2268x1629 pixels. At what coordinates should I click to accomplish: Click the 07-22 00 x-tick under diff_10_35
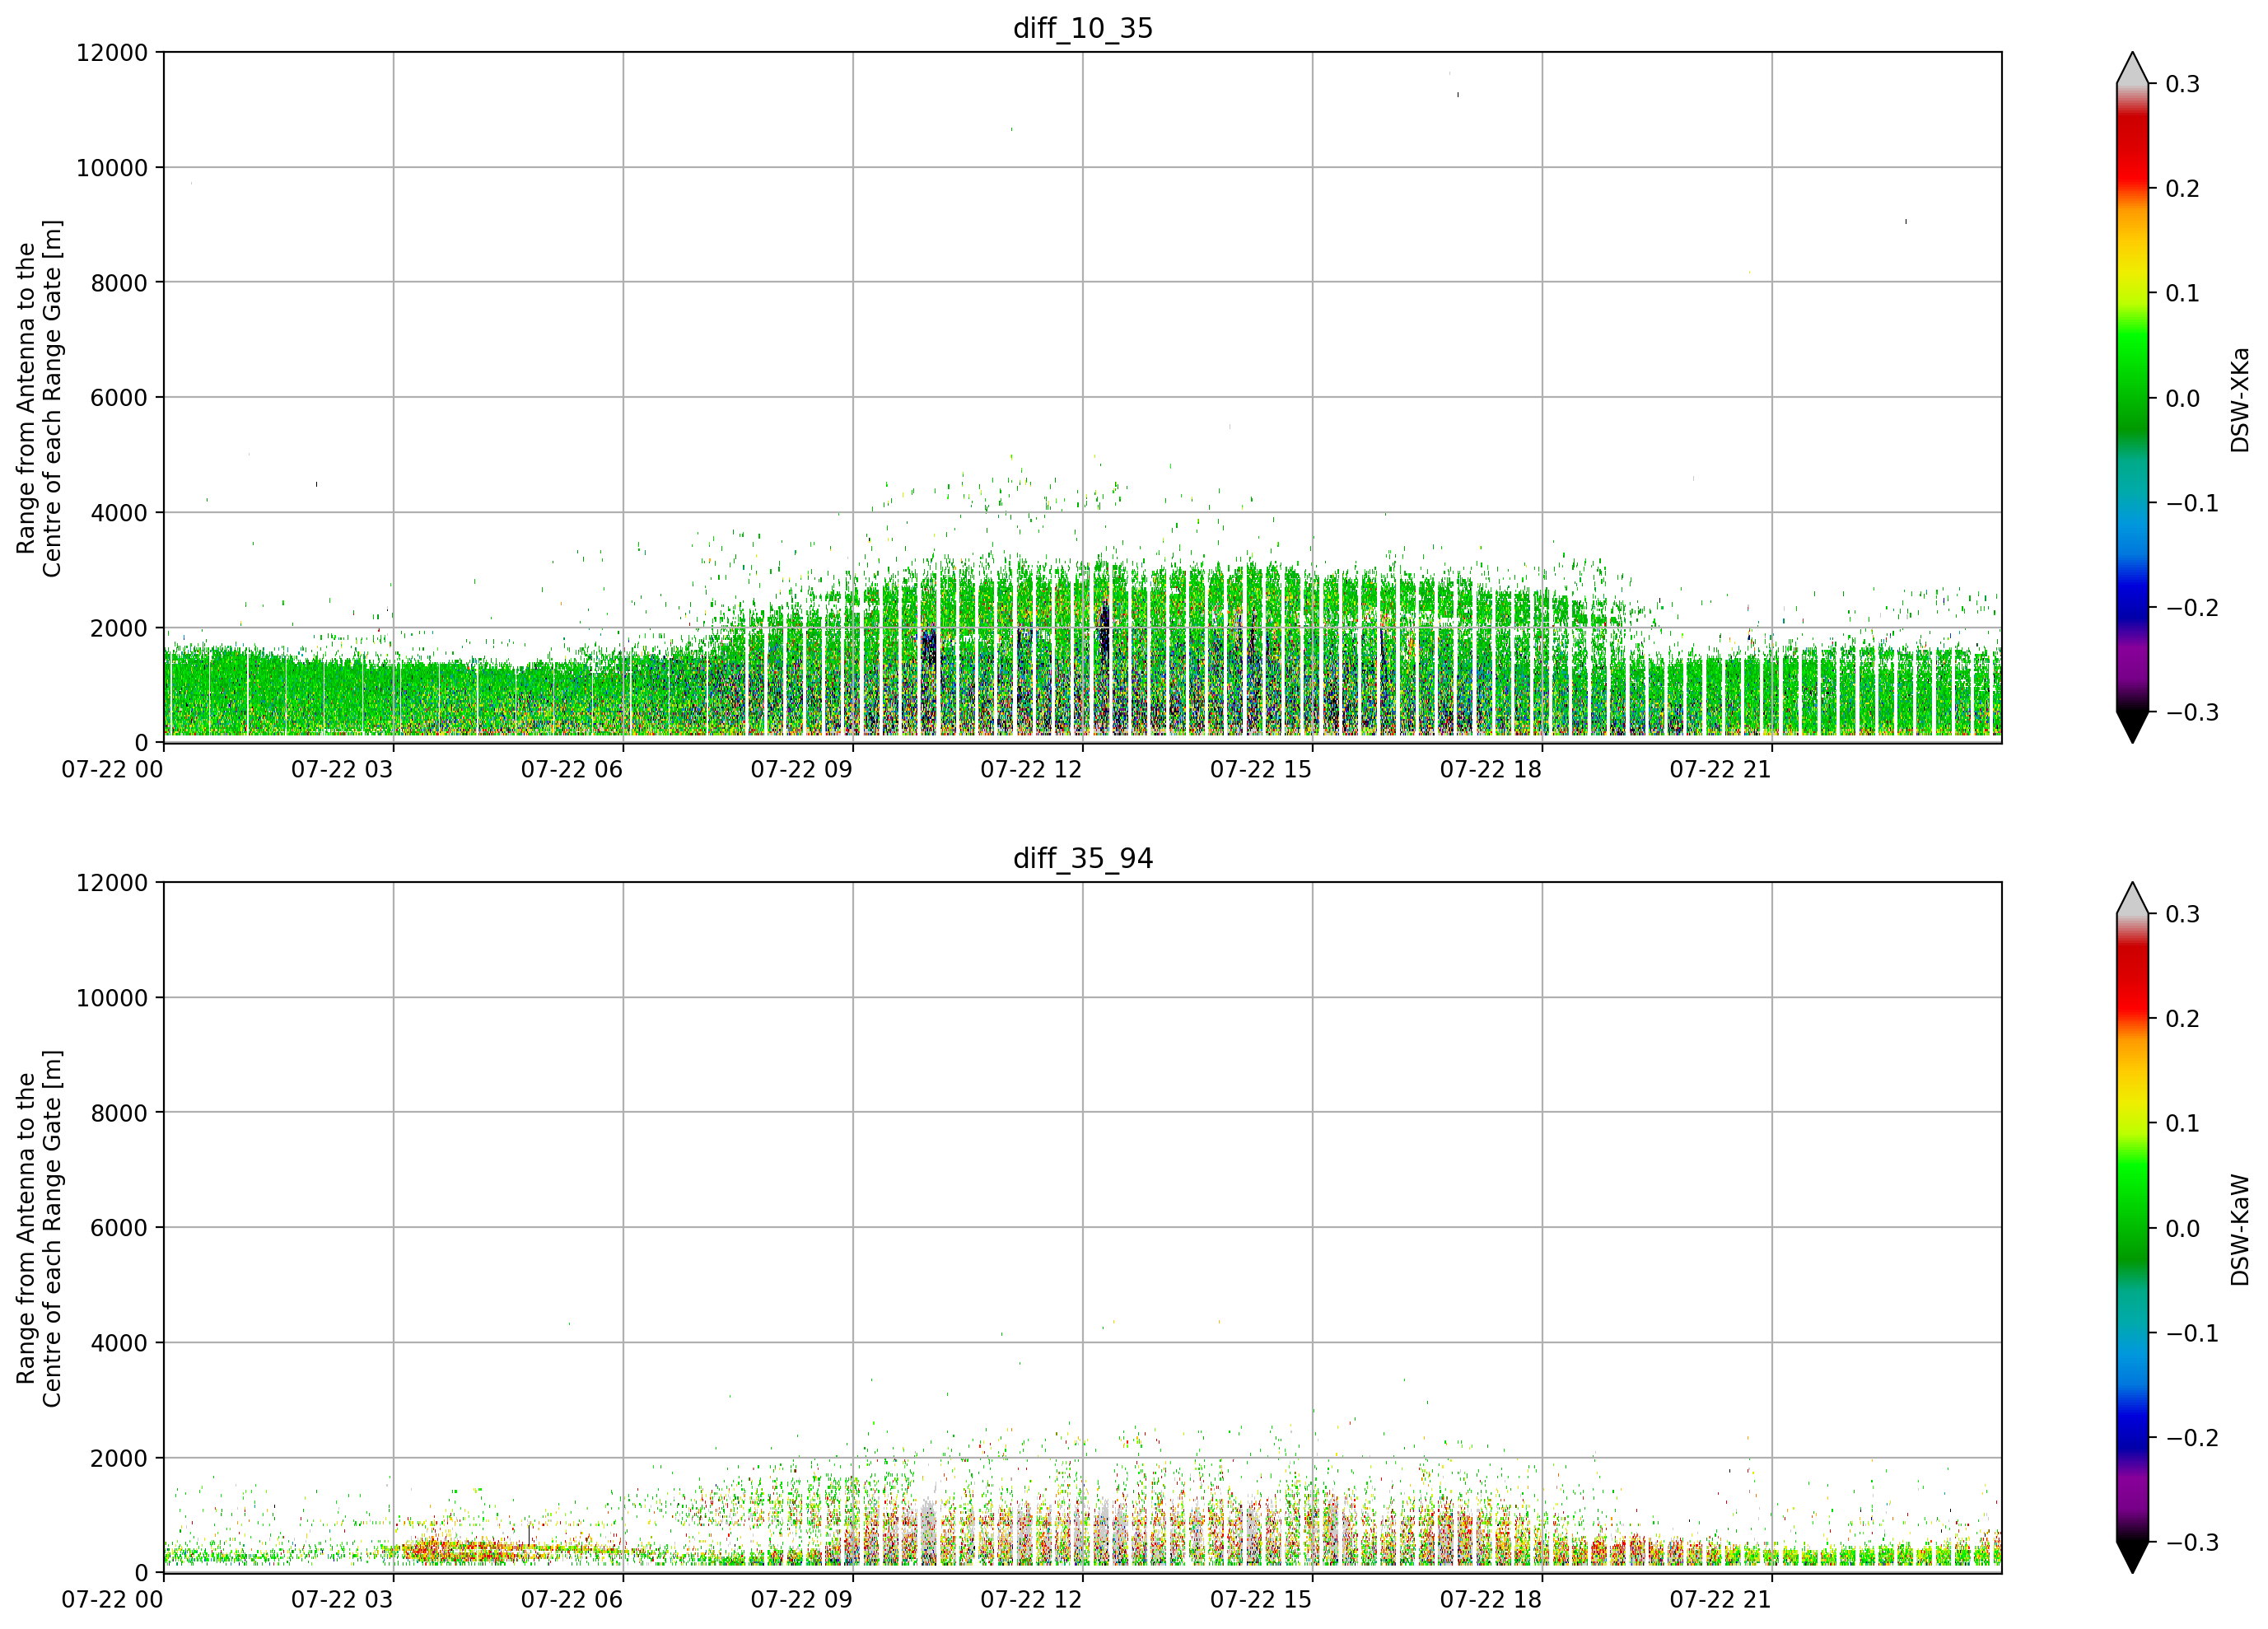click(112, 769)
